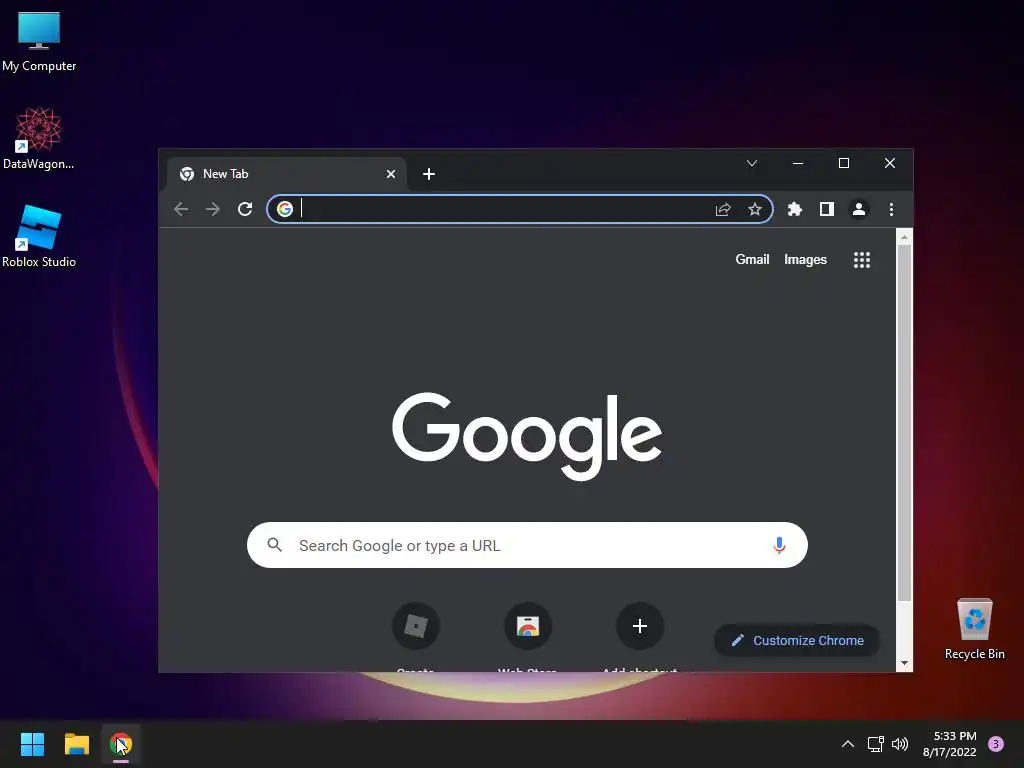Click the Customize Chrome button

click(797, 641)
